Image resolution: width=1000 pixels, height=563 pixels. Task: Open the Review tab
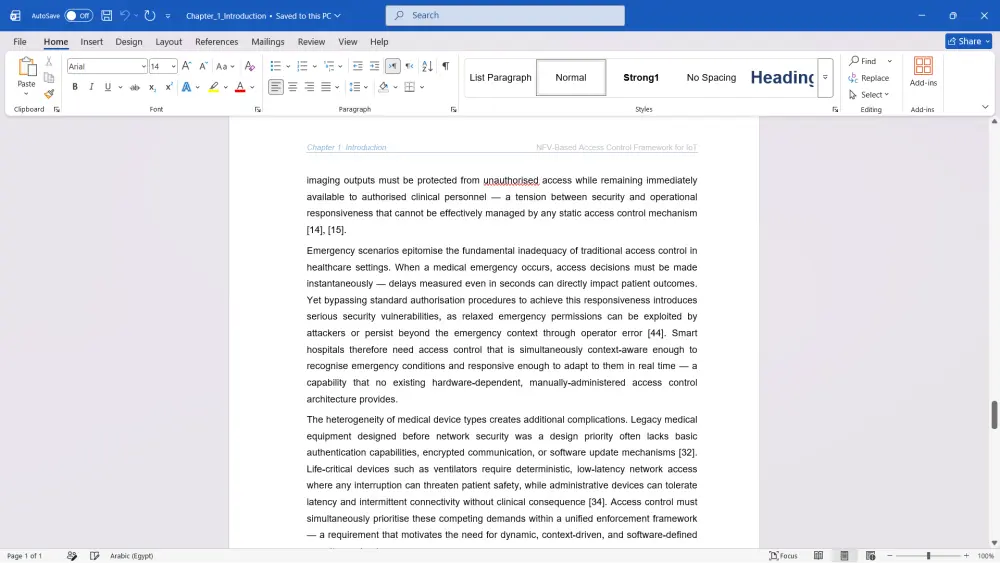[311, 41]
